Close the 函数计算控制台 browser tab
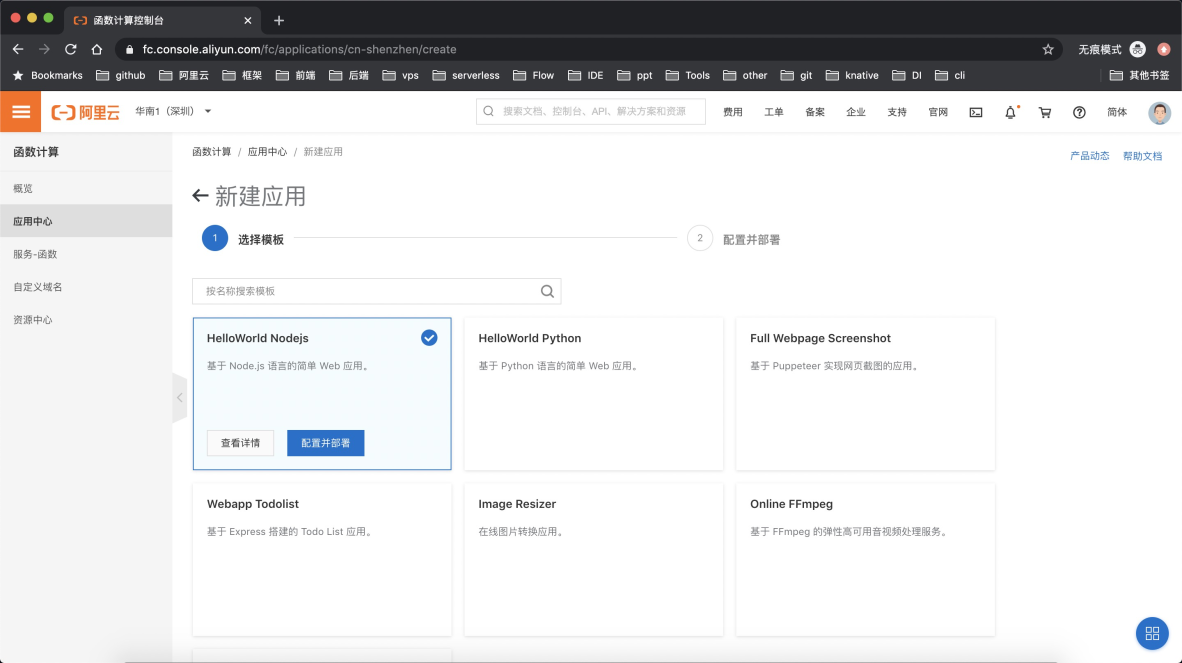 (247, 20)
